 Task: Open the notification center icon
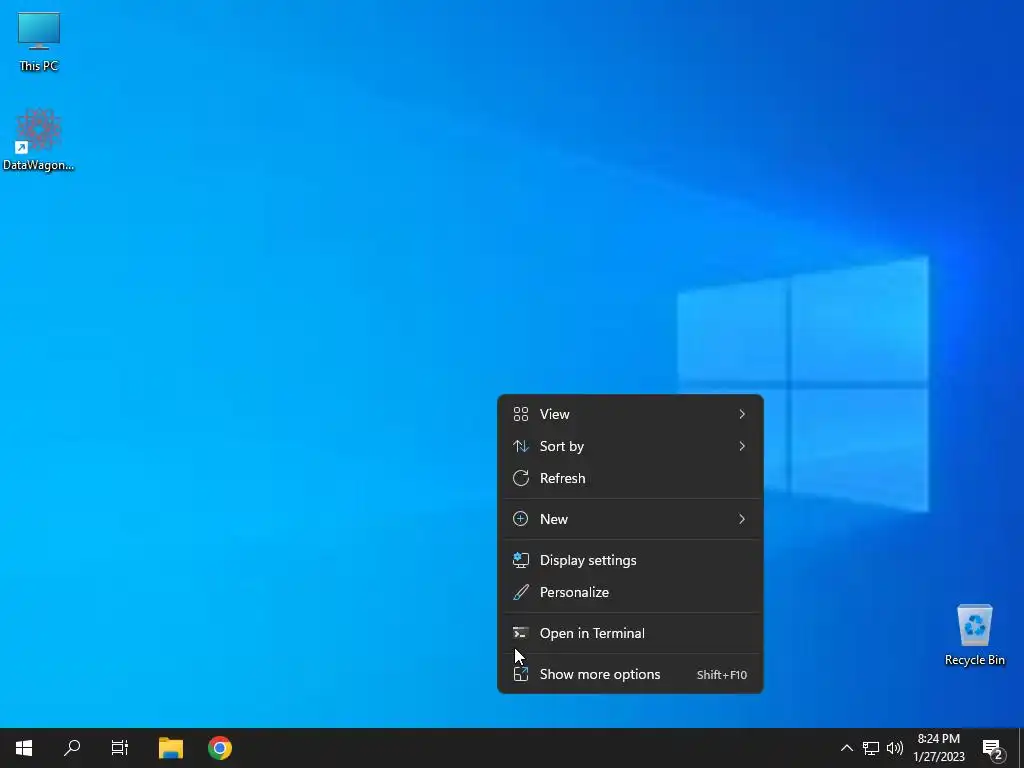[x=993, y=748]
